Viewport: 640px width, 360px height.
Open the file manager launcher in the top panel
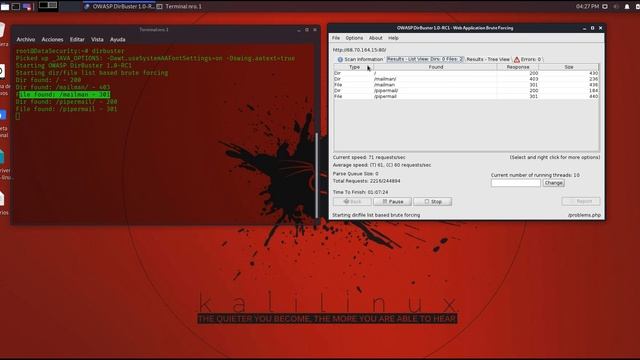pos(5,7)
